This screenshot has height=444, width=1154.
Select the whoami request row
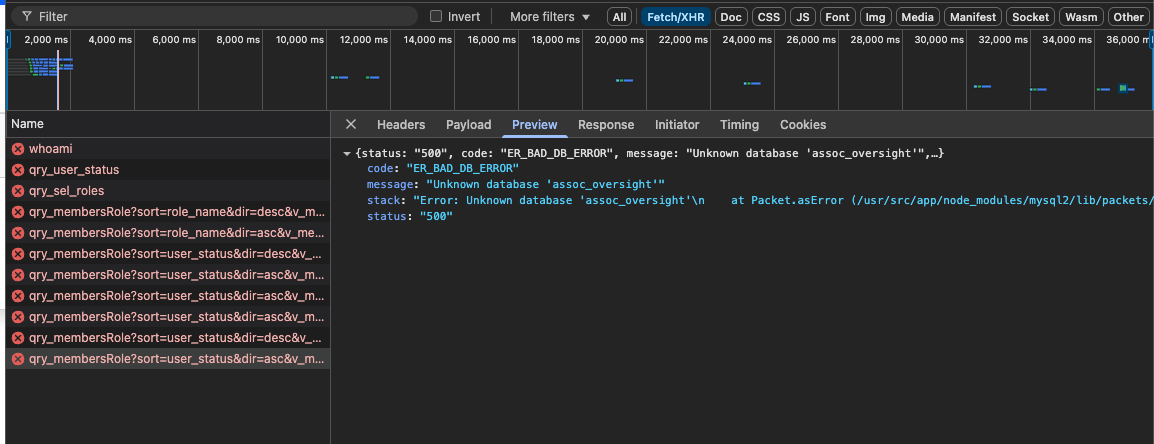pyautogui.click(x=168, y=149)
